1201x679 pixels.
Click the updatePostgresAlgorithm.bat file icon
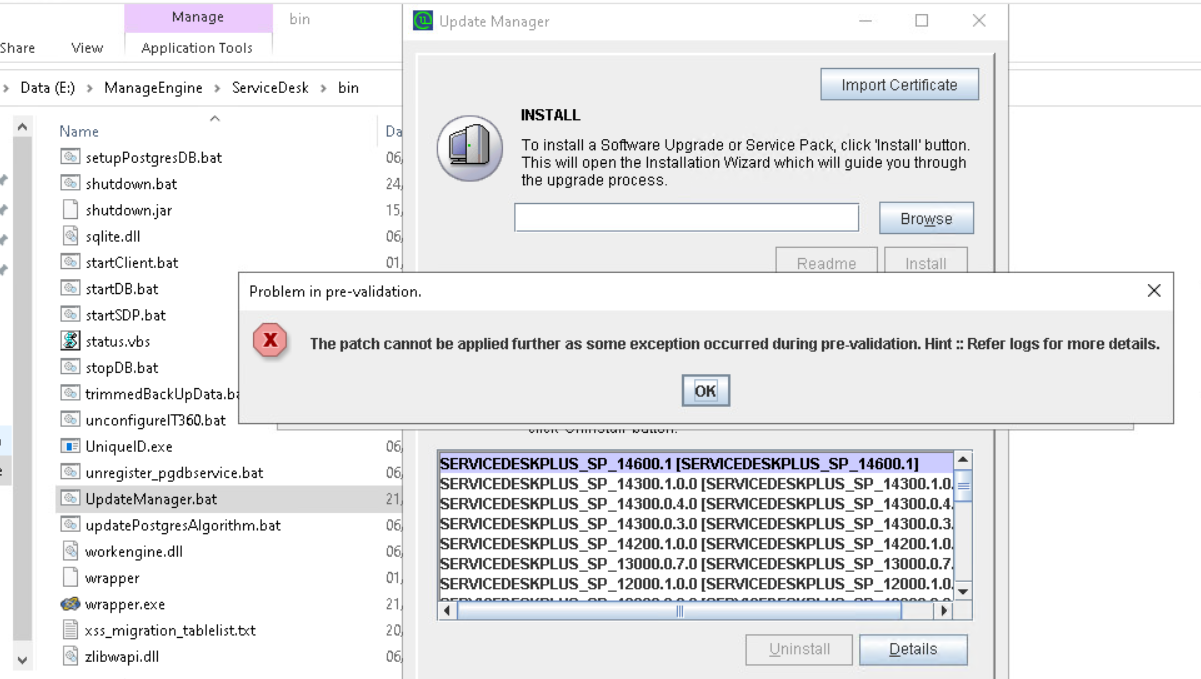[x=70, y=525]
